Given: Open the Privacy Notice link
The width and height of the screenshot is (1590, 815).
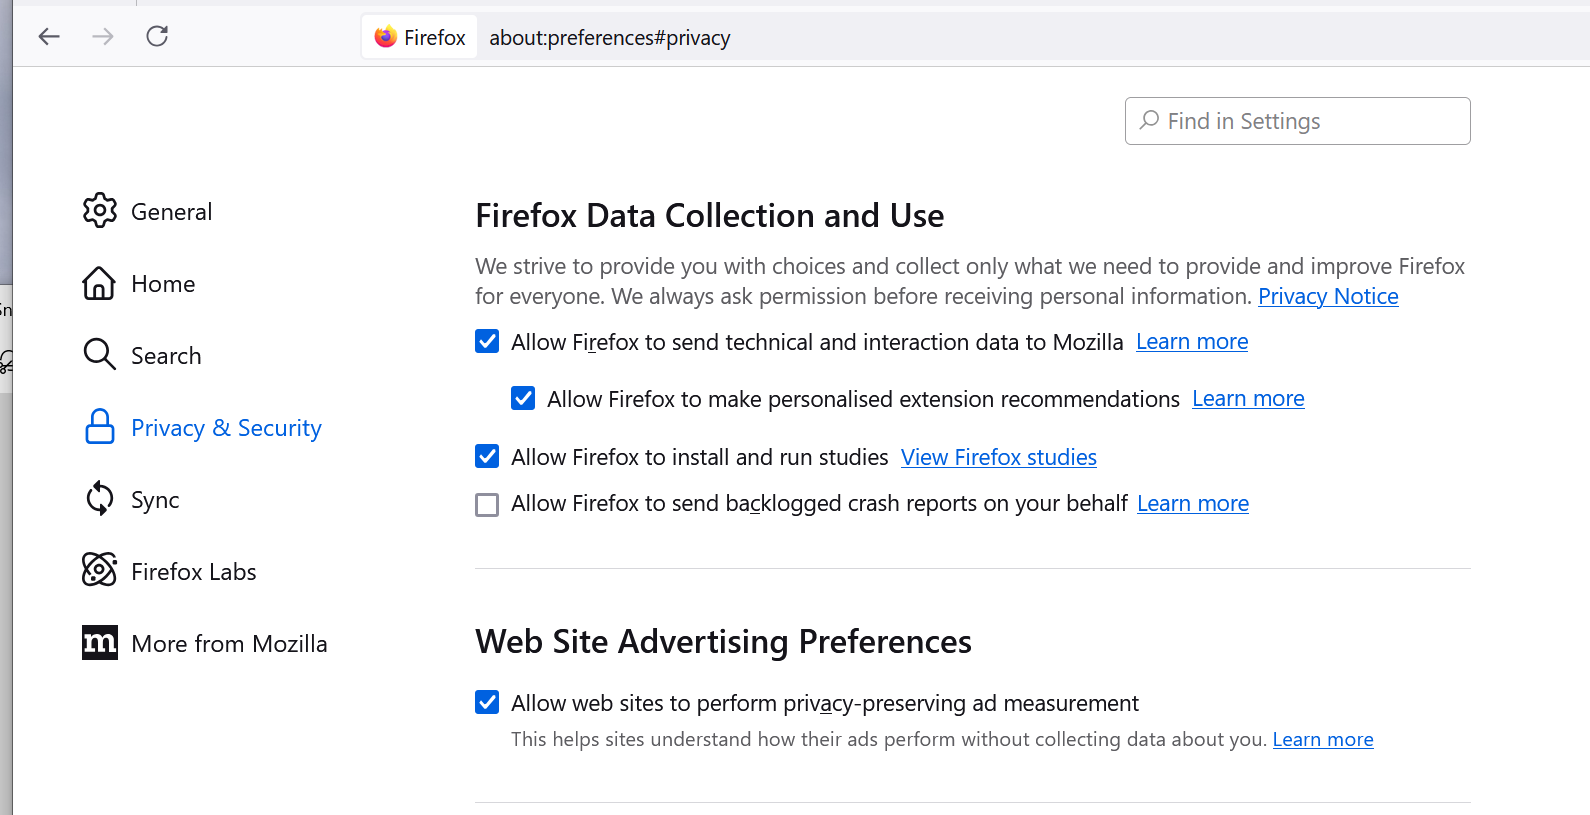Looking at the screenshot, I should pos(1328,296).
